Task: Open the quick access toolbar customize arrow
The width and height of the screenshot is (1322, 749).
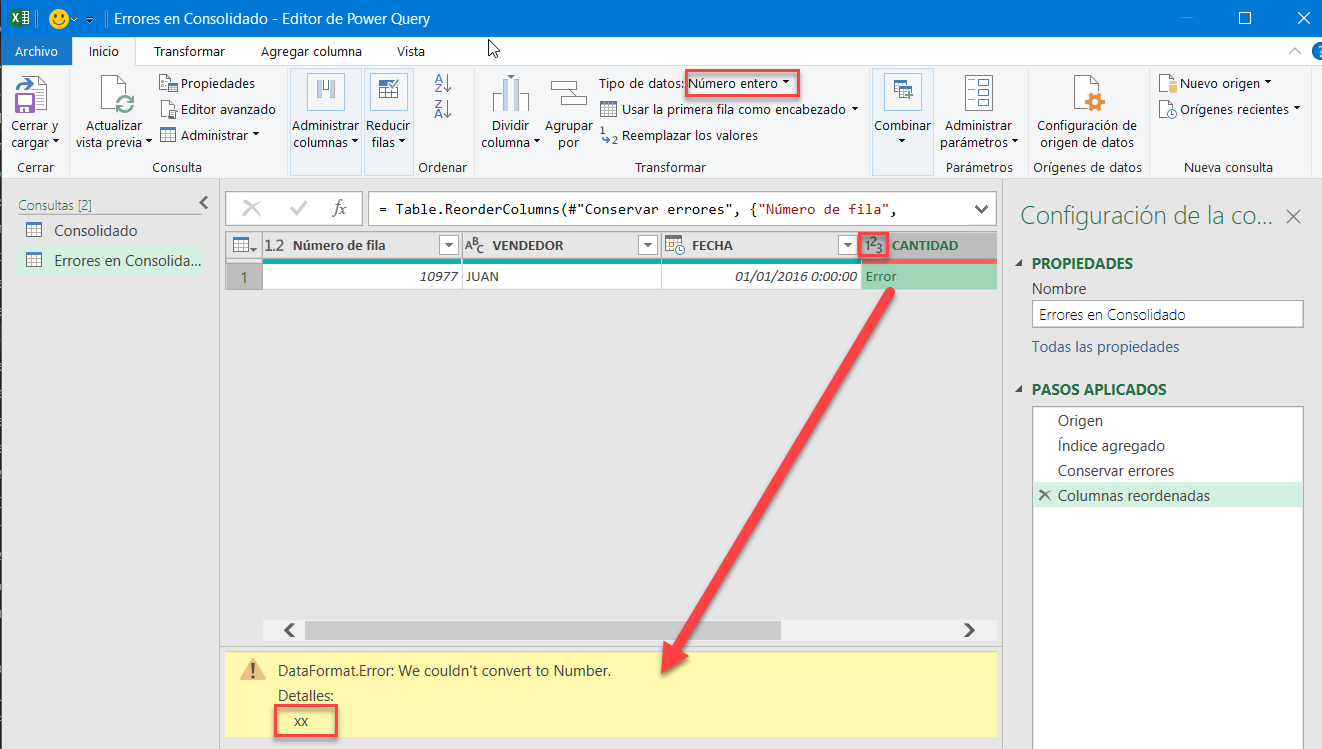Action: (89, 19)
